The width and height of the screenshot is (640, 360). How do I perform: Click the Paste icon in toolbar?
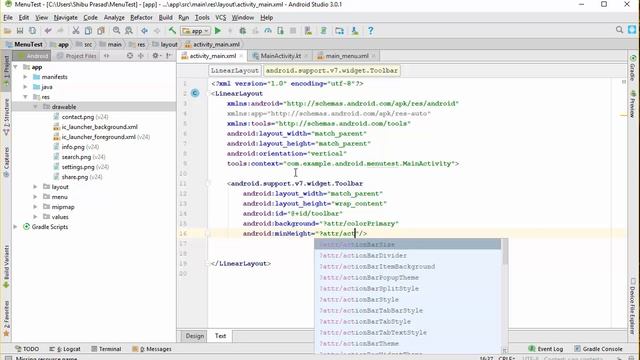coord(101,31)
